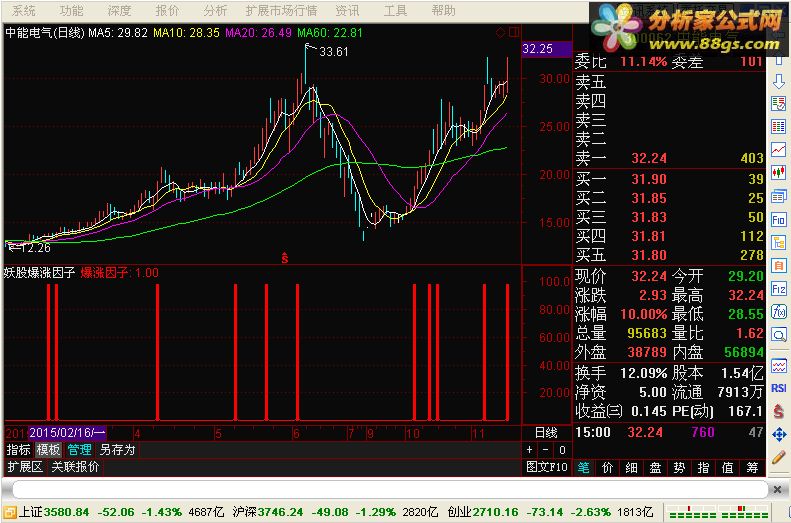The width and height of the screenshot is (791, 523).
Task: Select the wavy-lines indicator sidebar icon
Action: (x=778, y=365)
